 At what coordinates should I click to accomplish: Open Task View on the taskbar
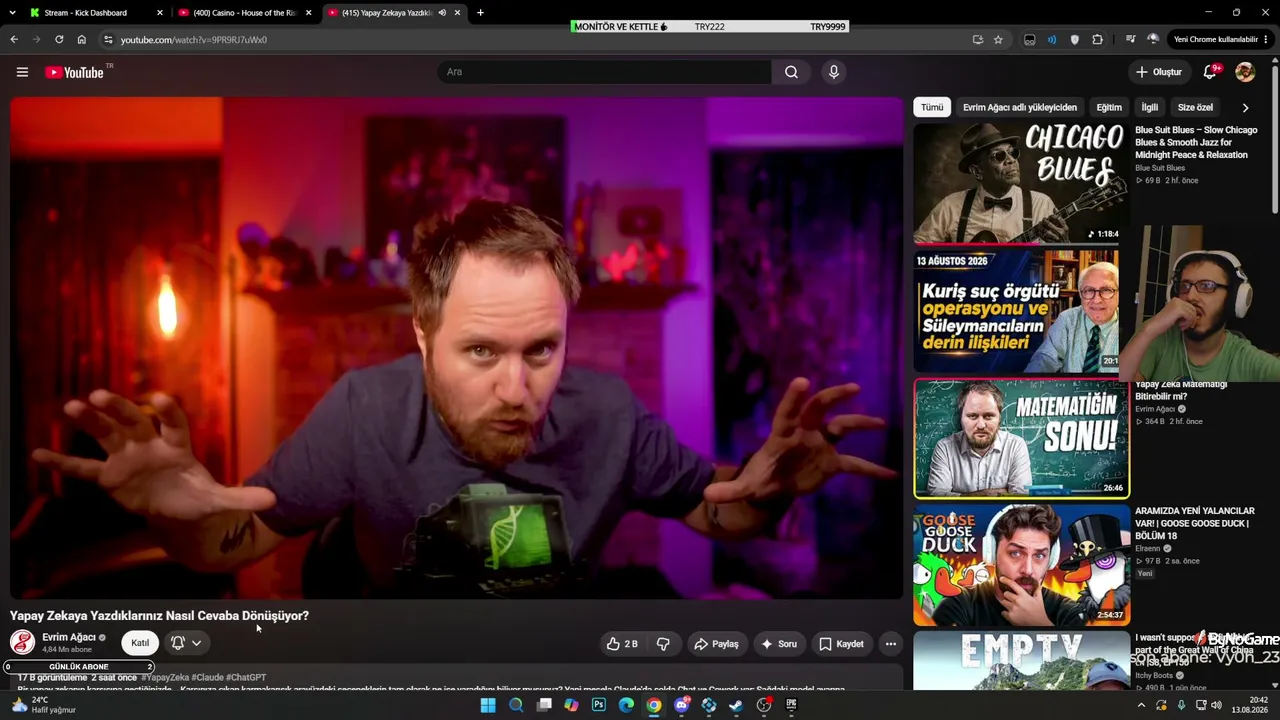click(x=544, y=705)
